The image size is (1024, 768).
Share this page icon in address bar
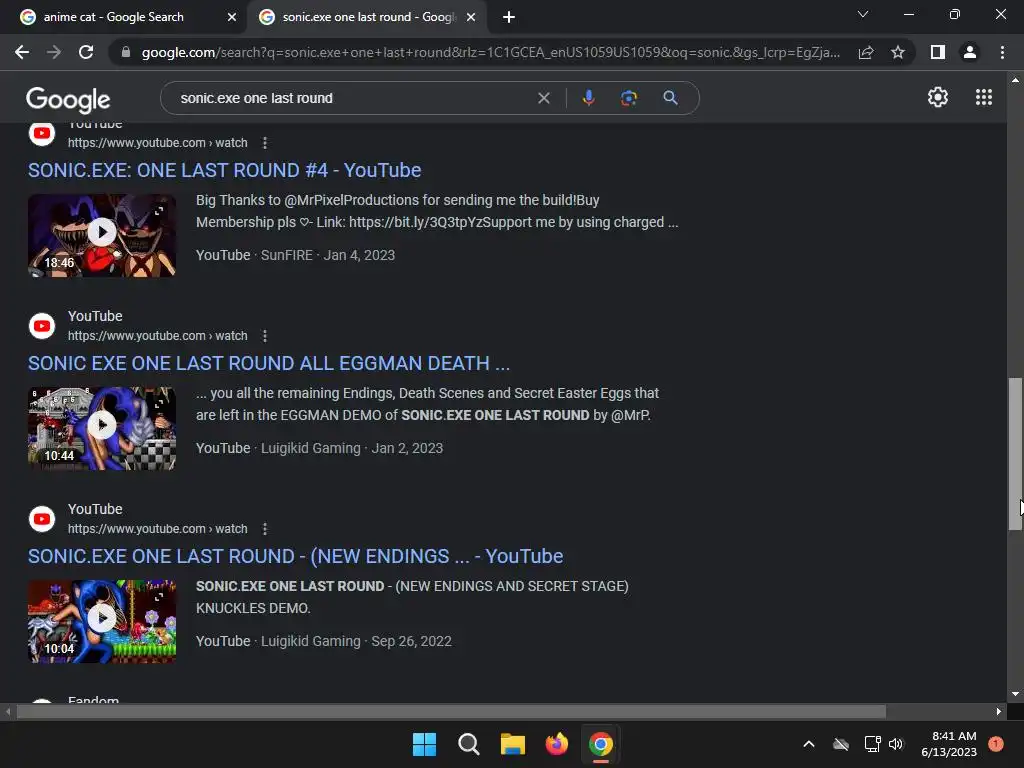point(866,52)
